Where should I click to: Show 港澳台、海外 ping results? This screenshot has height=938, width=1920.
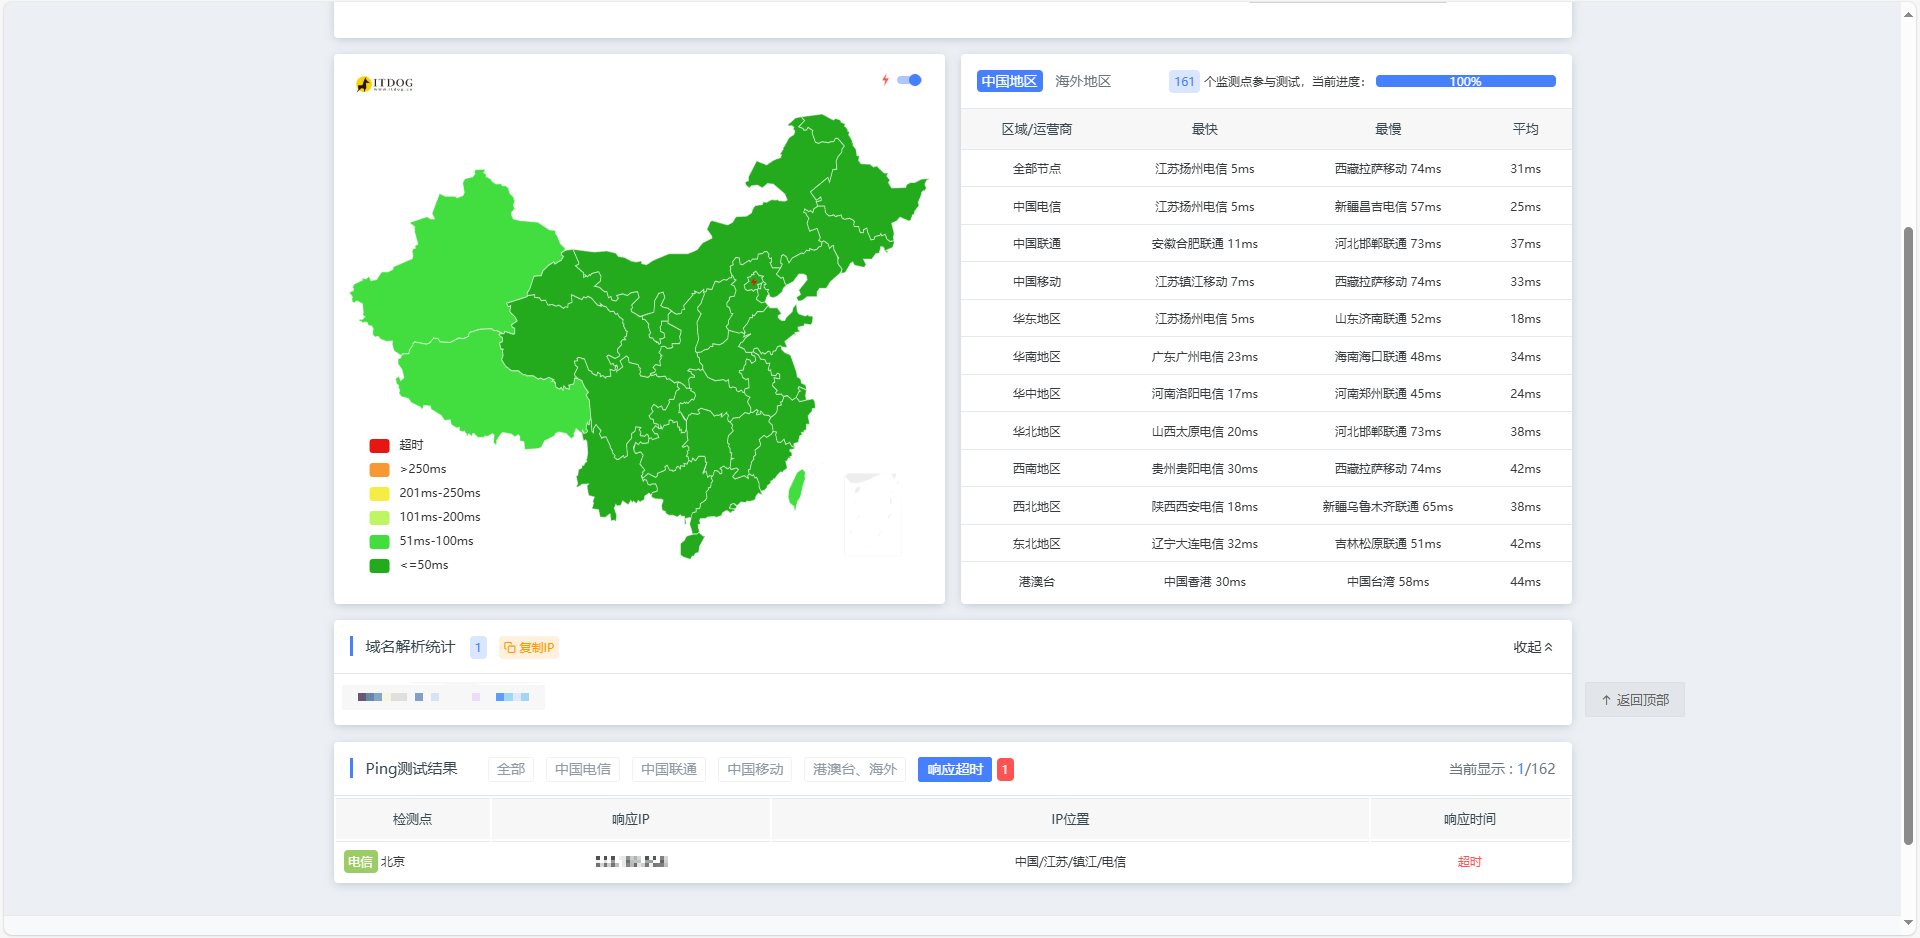(x=855, y=769)
